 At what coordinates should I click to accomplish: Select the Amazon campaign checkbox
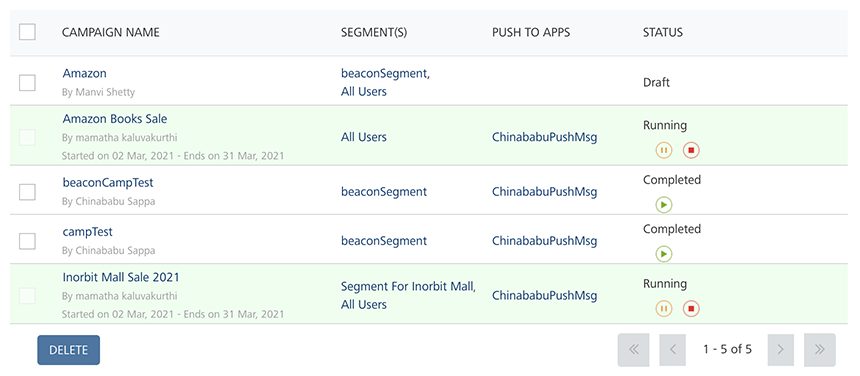point(27,83)
